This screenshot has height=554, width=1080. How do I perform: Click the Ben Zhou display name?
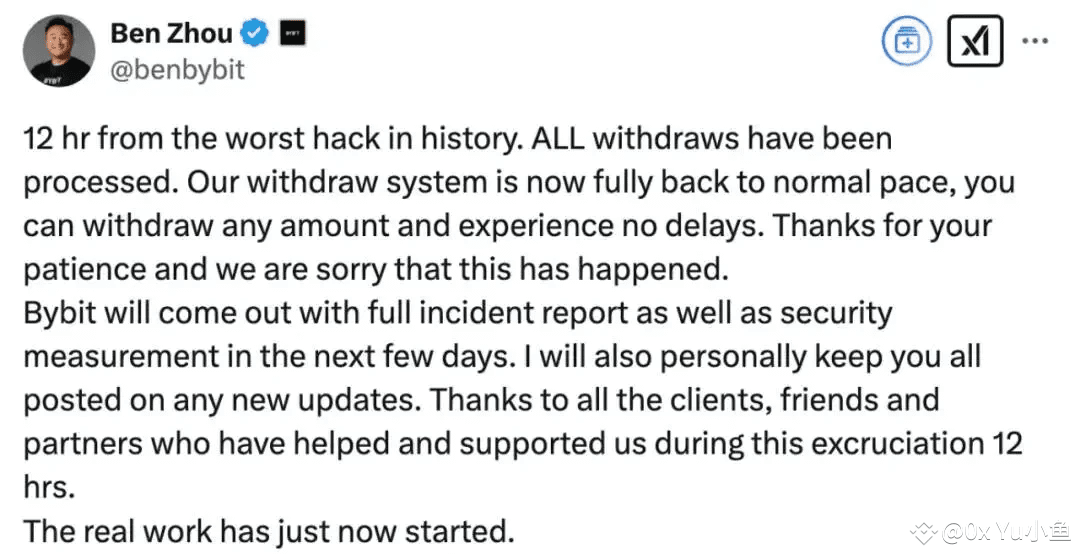172,33
